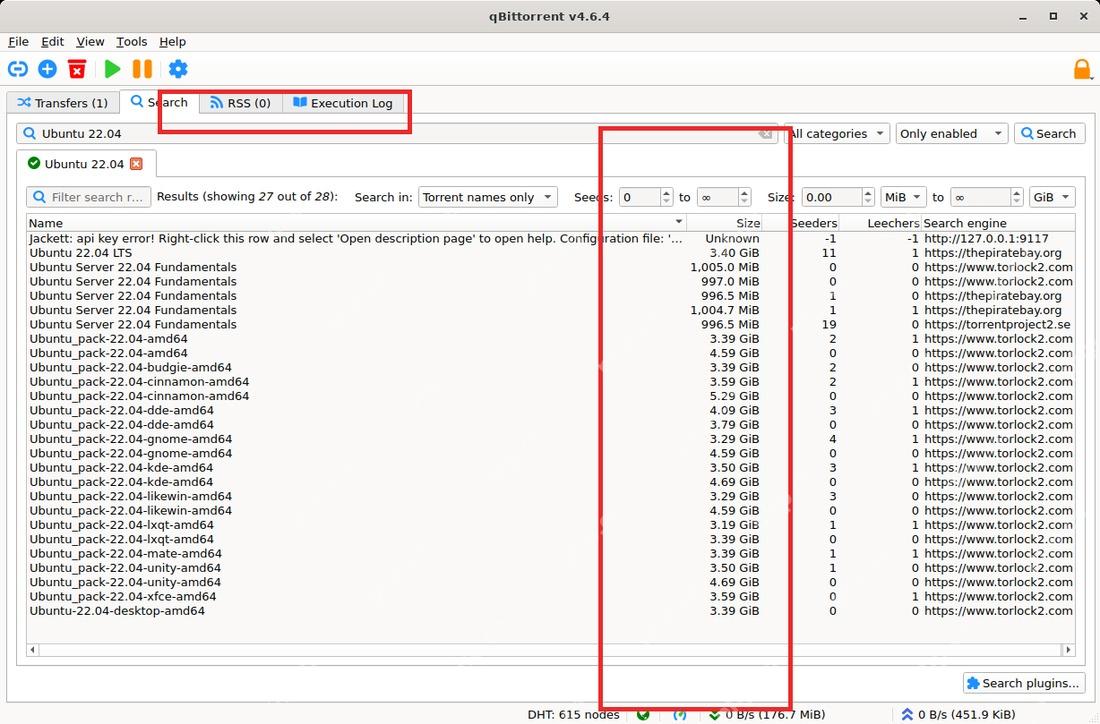Sort results by Name column header
Viewport: 1100px width, 724px height.
356,223
